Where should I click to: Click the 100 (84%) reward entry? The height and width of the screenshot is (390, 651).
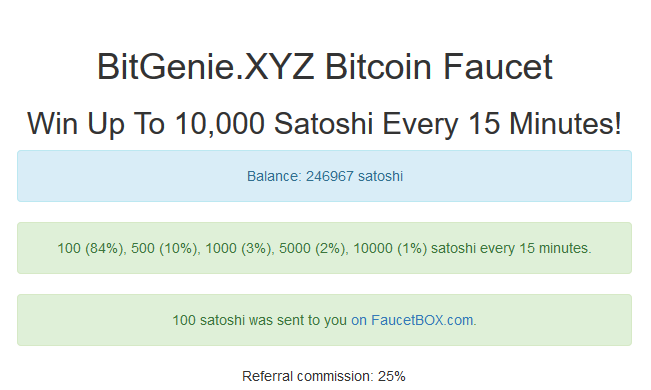point(92,248)
